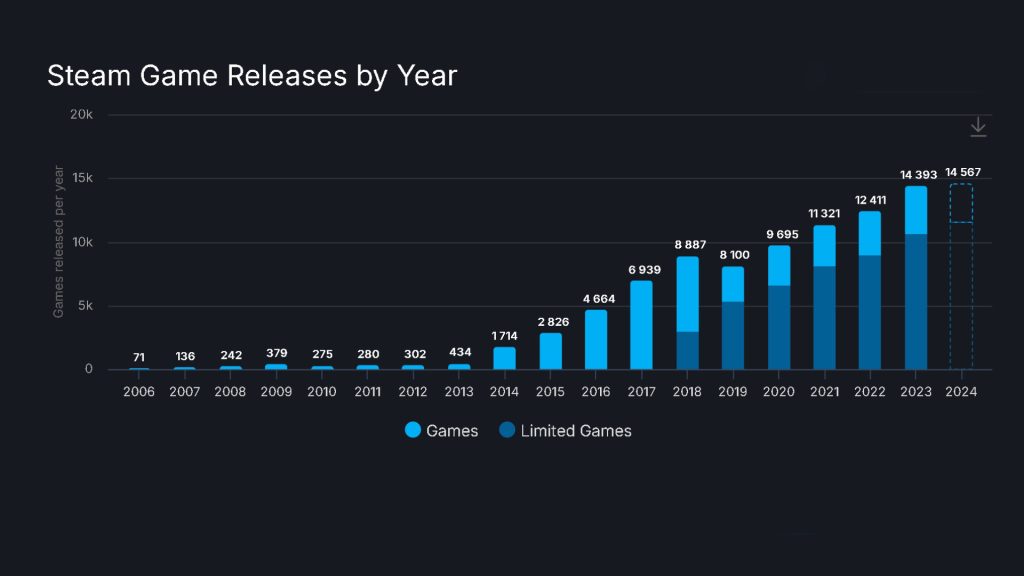Select the 2014 axis year label
Image resolution: width=1024 pixels, height=576 pixels.
(504, 391)
